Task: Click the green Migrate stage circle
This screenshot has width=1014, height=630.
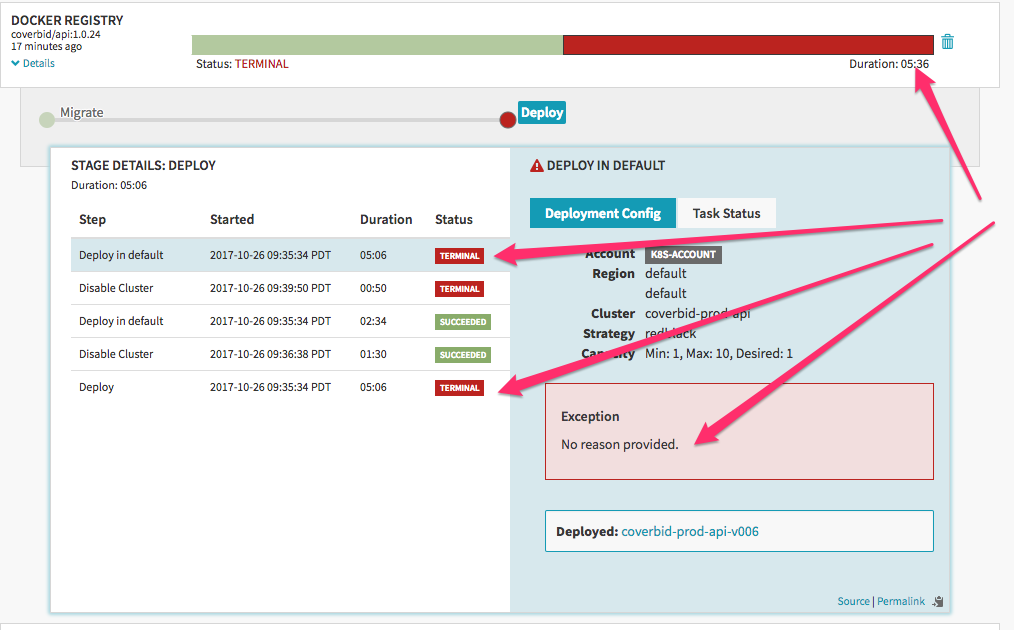Action: pos(46,119)
